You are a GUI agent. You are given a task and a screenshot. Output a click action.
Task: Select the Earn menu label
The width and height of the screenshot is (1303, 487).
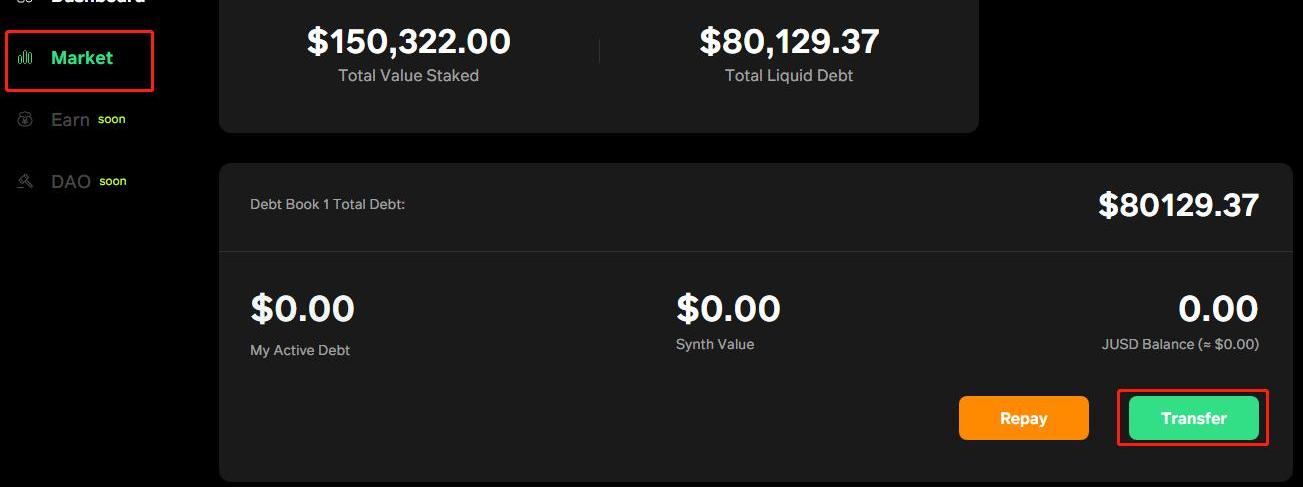click(70, 120)
